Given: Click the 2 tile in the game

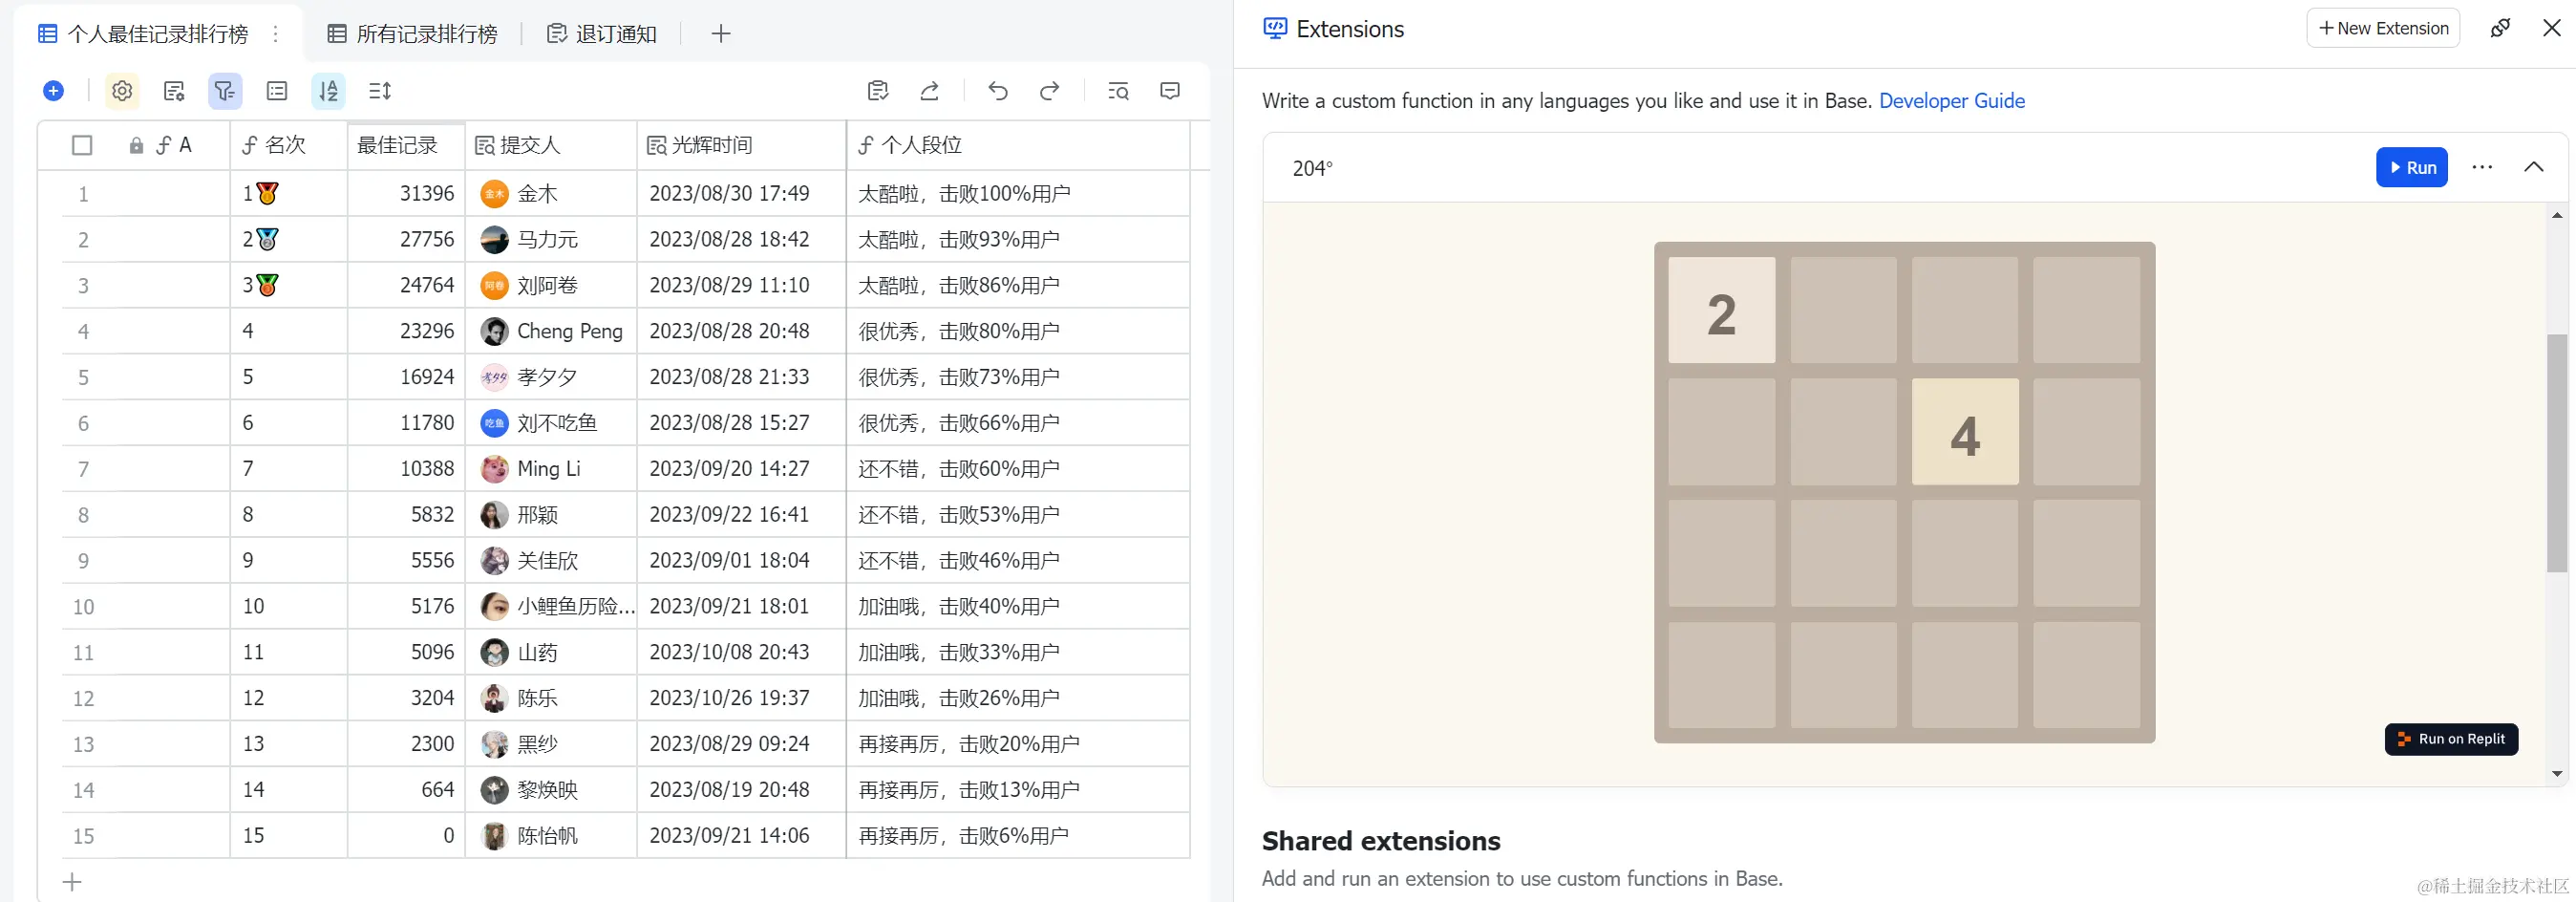Looking at the screenshot, I should coord(1721,310).
